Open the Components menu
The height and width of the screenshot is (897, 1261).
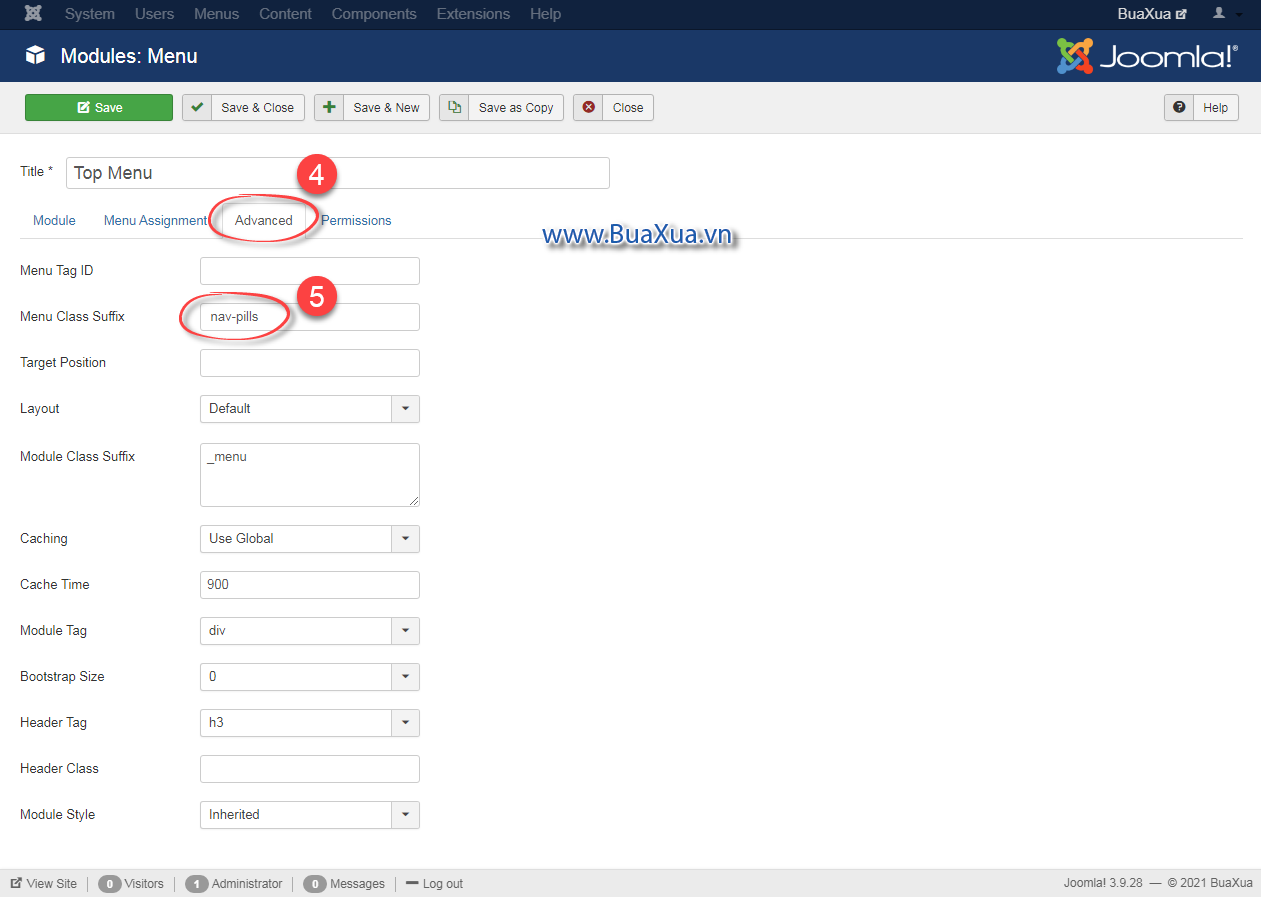374,14
